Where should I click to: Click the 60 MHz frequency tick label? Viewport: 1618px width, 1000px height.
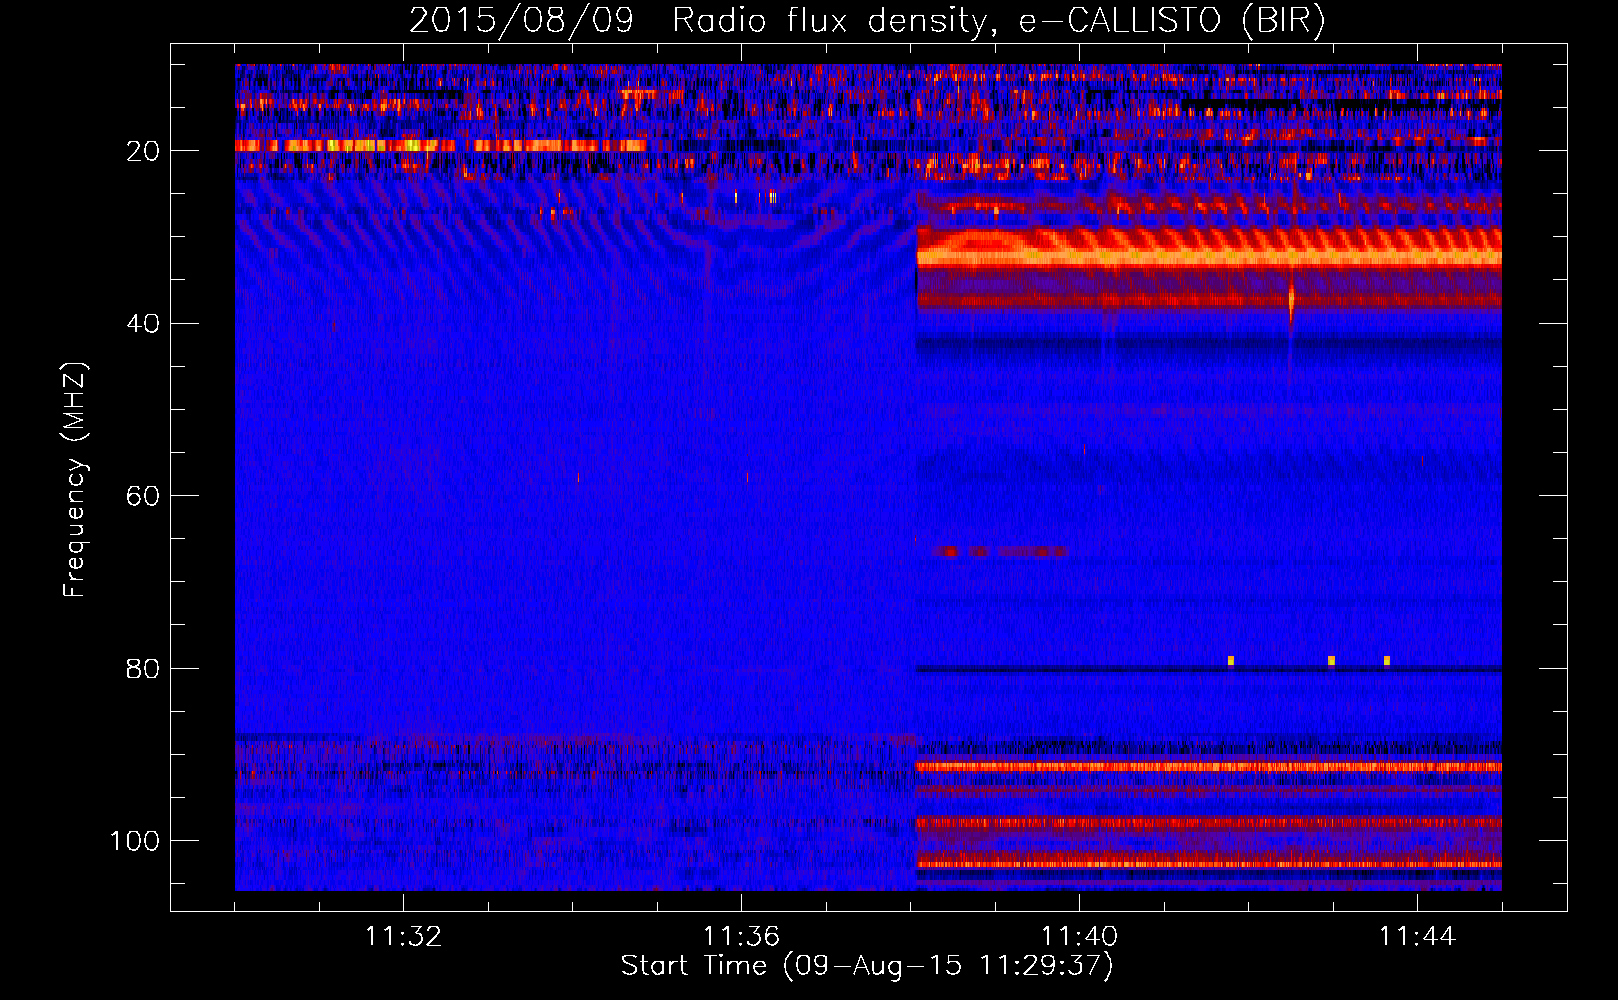[143, 496]
